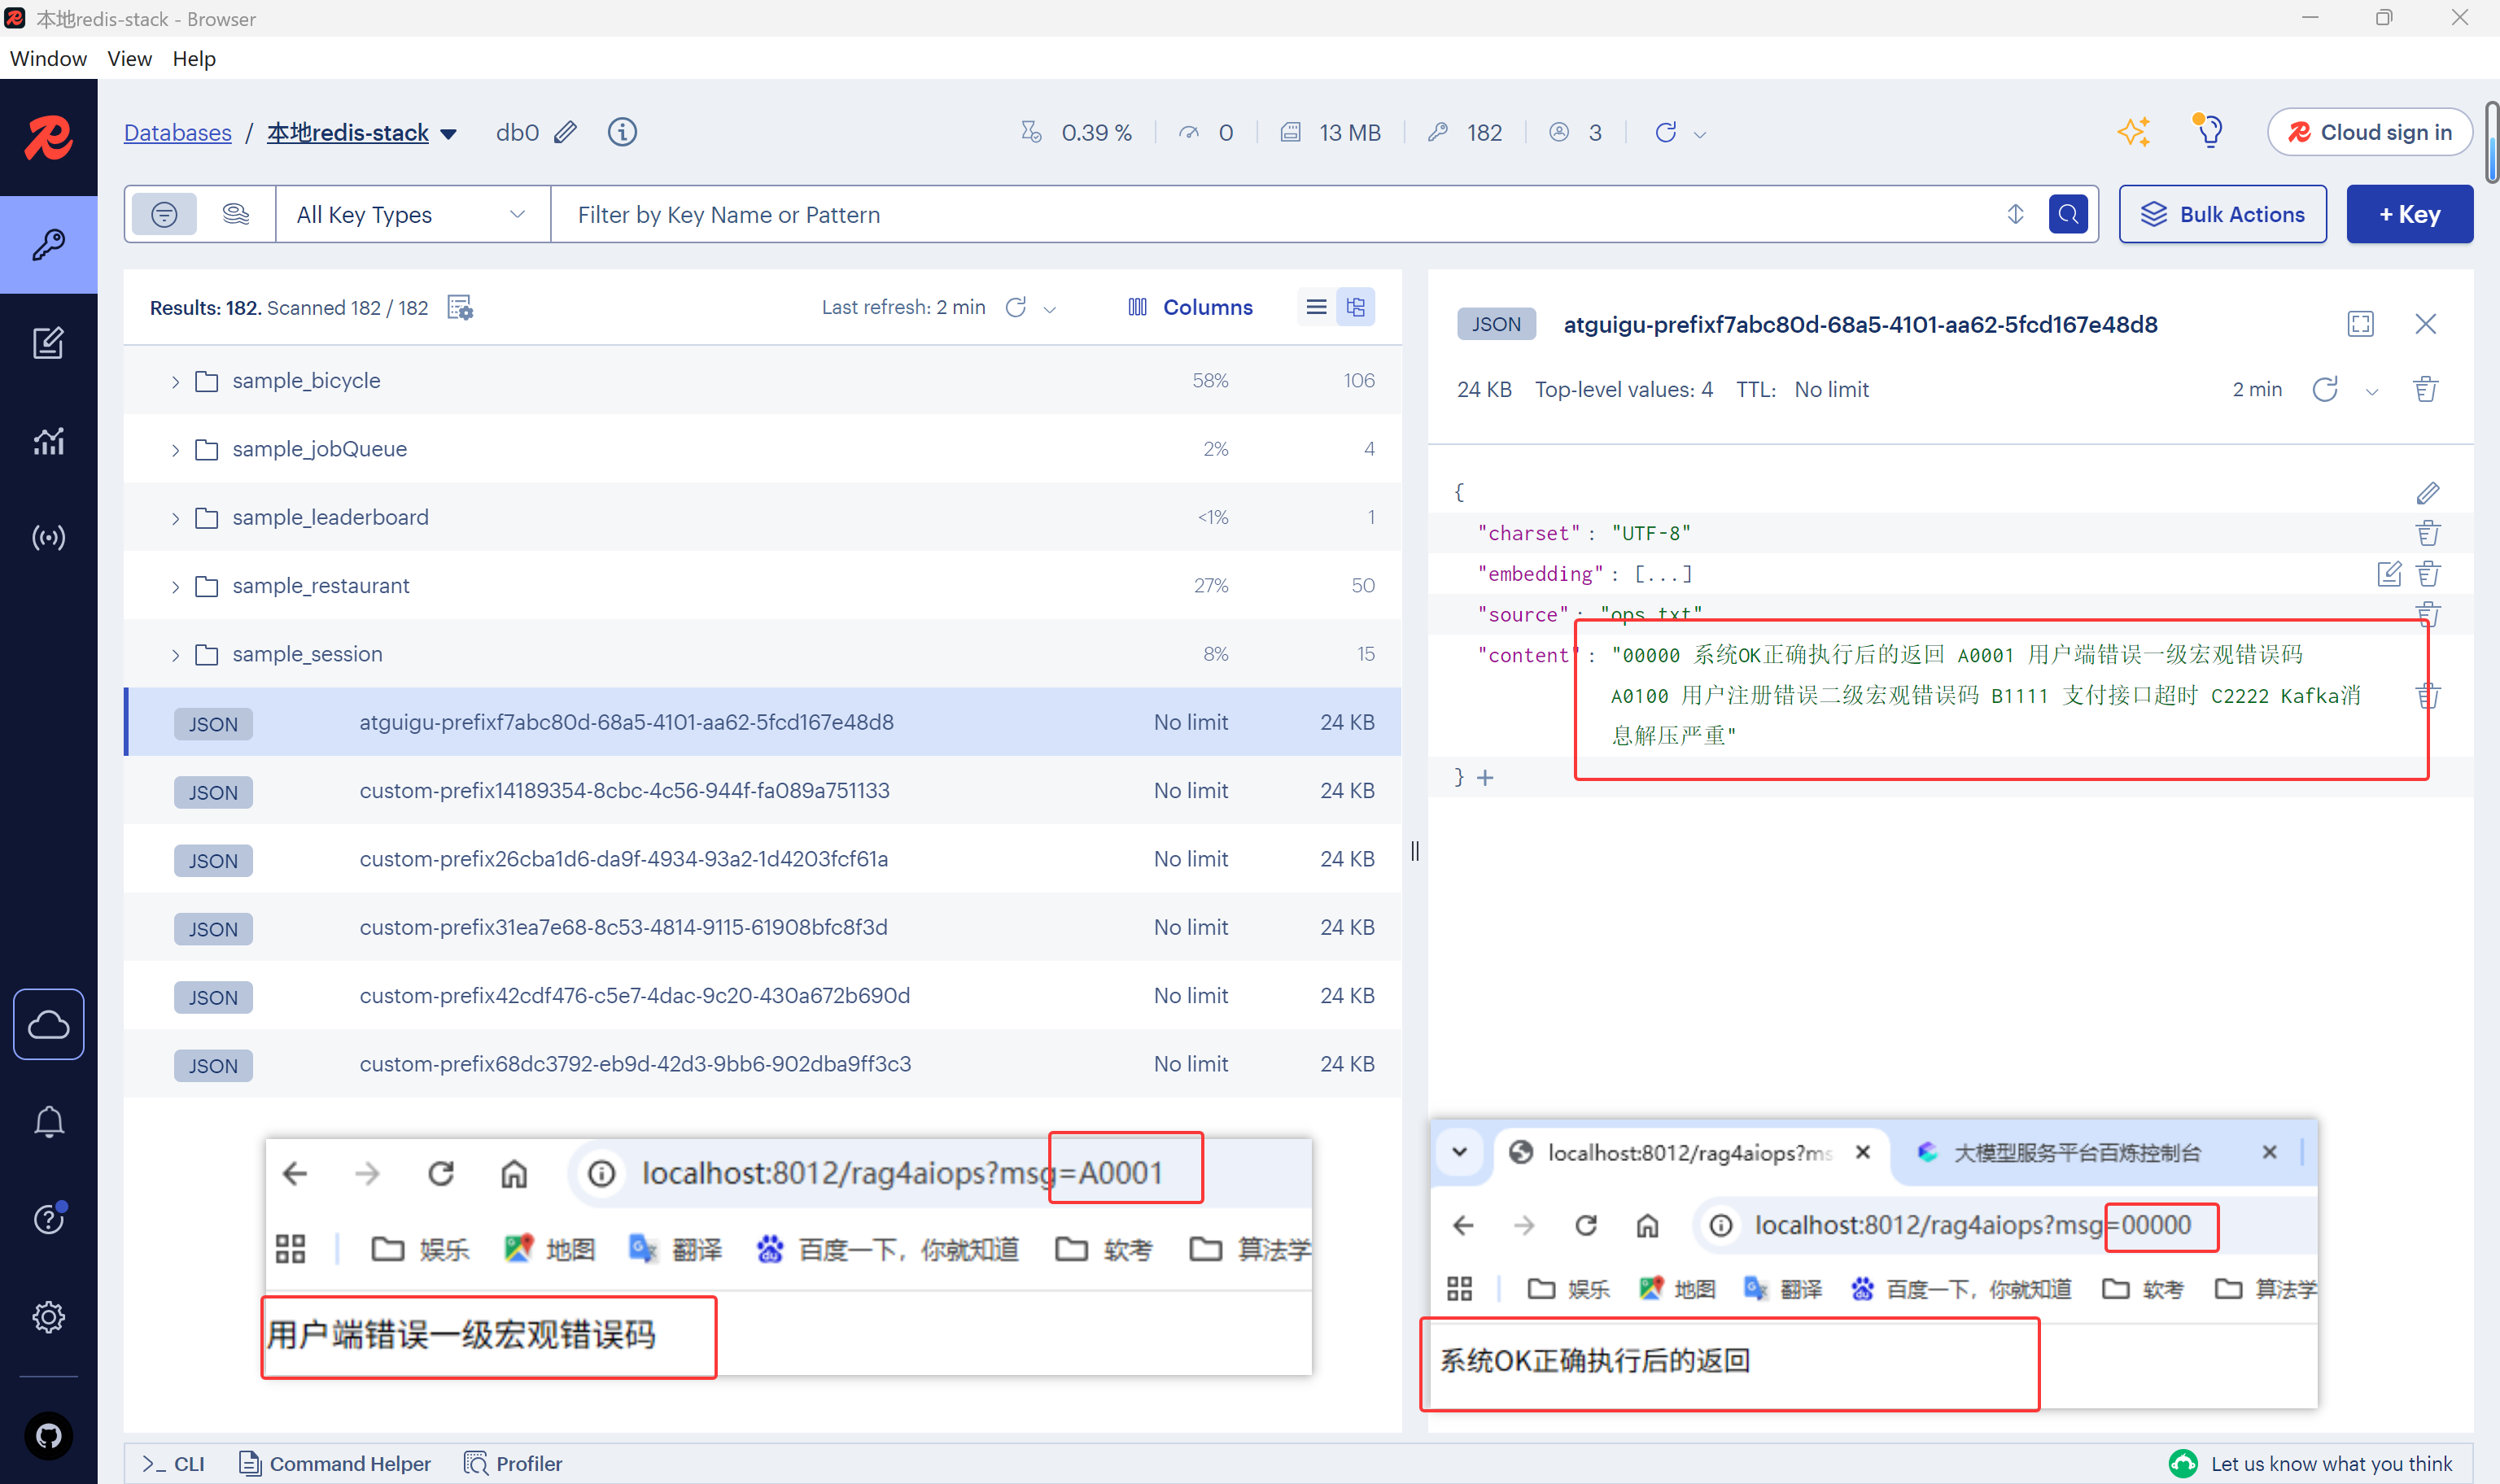
Task: Open the notifications bell icon
Action: pos(48,1122)
